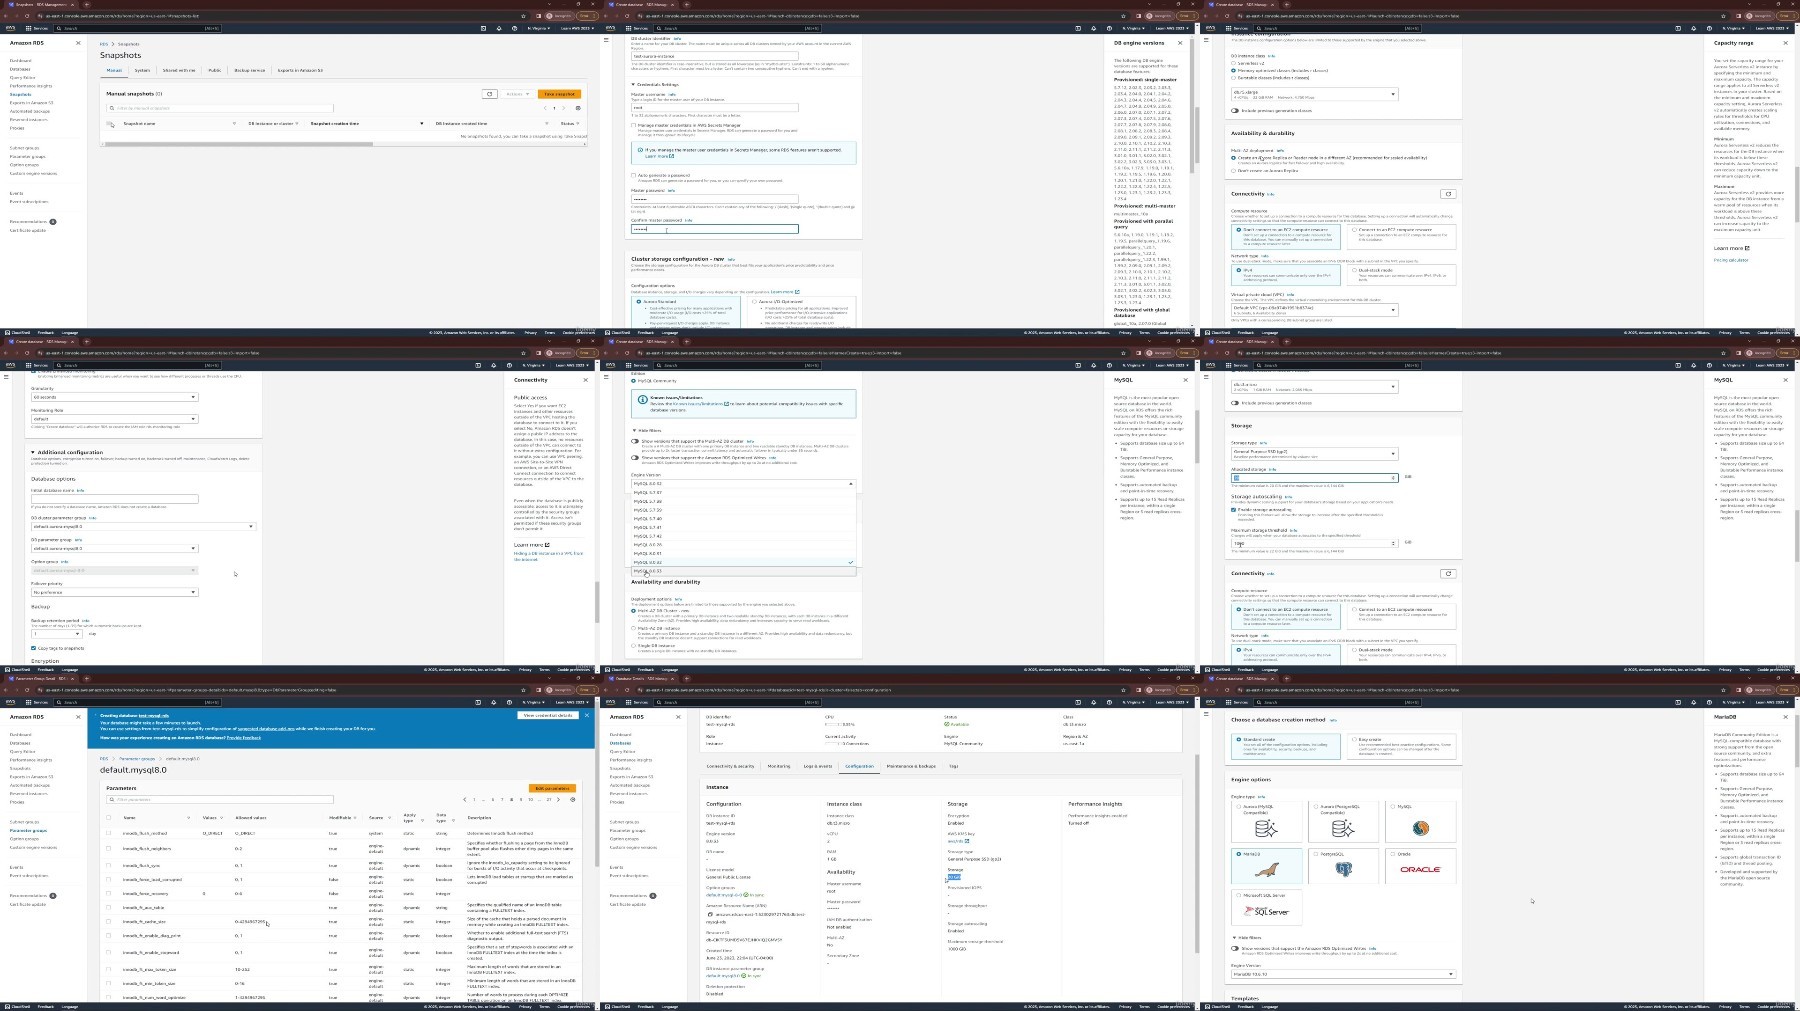The width and height of the screenshot is (1800, 1011).
Task: Click the MySQL dolphin logo card
Action: (x=1420, y=829)
